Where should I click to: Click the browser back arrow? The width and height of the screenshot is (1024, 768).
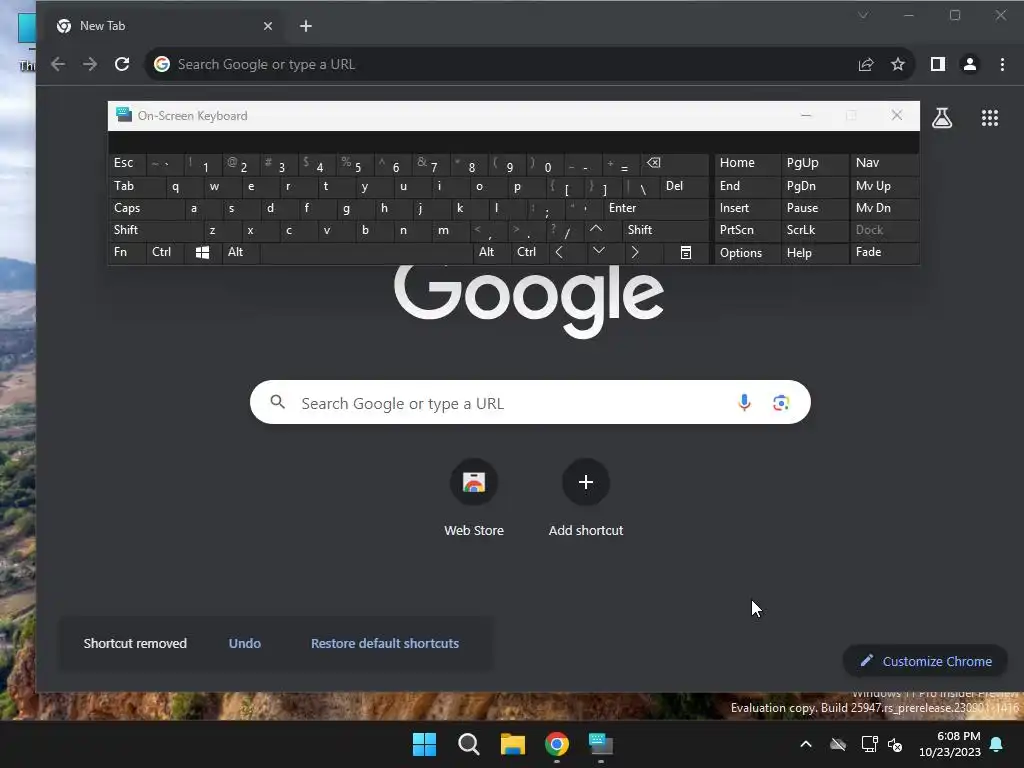pyautogui.click(x=58, y=64)
